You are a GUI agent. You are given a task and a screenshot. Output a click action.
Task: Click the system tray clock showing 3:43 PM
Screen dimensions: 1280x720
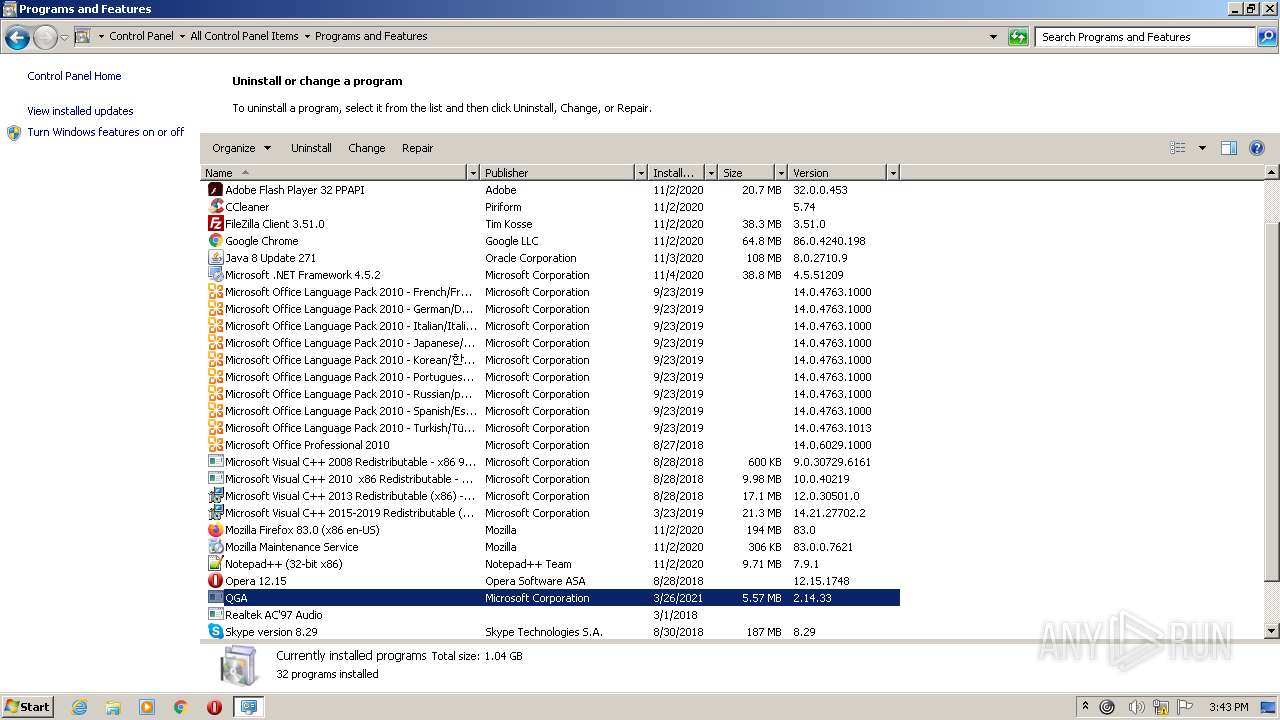pos(1228,707)
